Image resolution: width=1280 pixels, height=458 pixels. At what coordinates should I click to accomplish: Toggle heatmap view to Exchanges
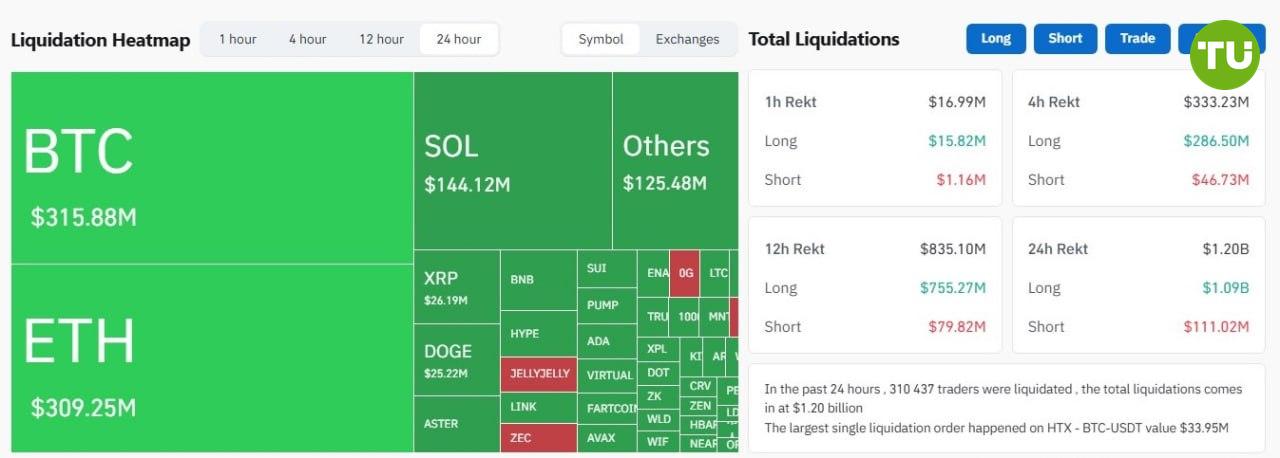click(x=687, y=39)
